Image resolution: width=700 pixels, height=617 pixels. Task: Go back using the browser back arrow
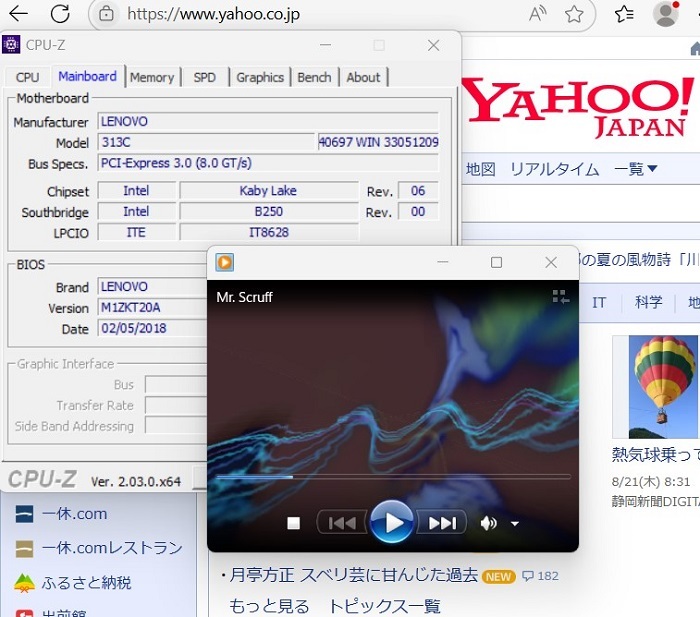(18, 14)
